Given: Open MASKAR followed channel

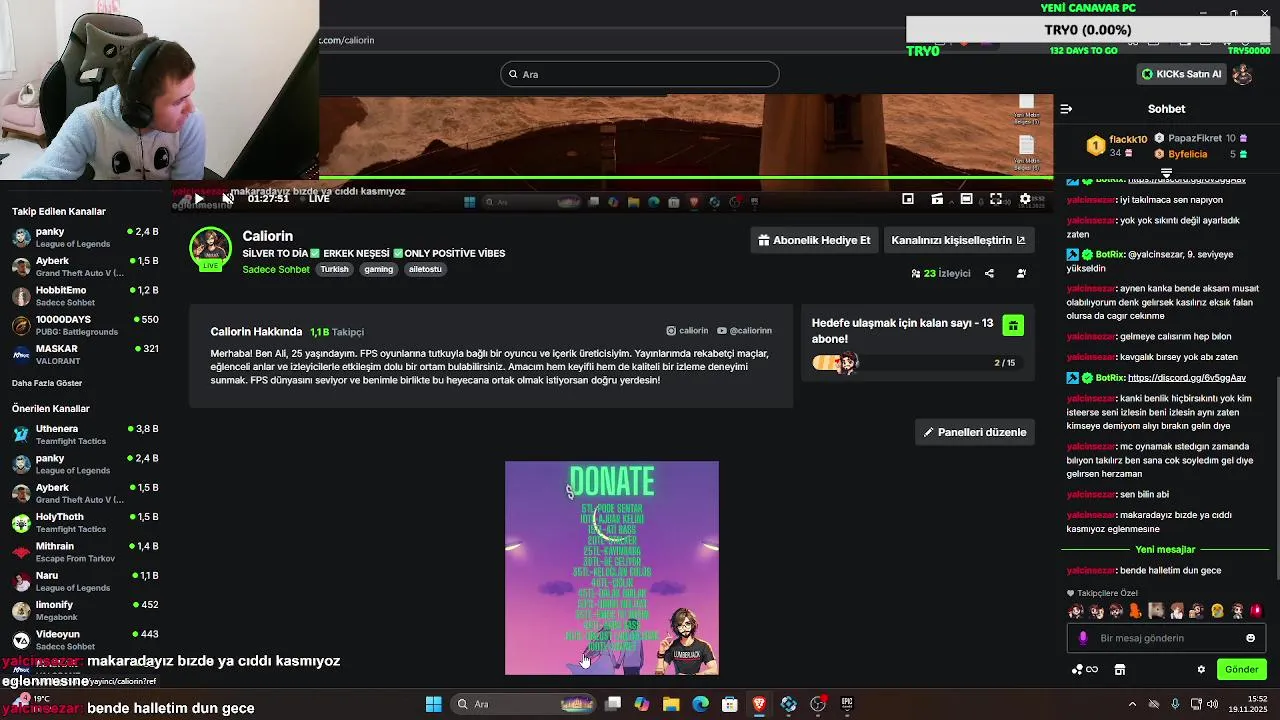Looking at the screenshot, I should click(85, 354).
